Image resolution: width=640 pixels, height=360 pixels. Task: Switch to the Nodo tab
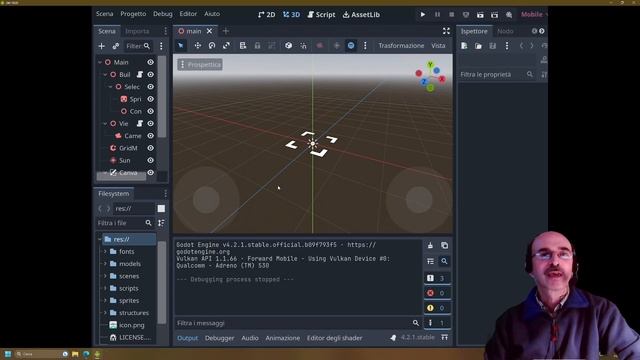tap(505, 31)
